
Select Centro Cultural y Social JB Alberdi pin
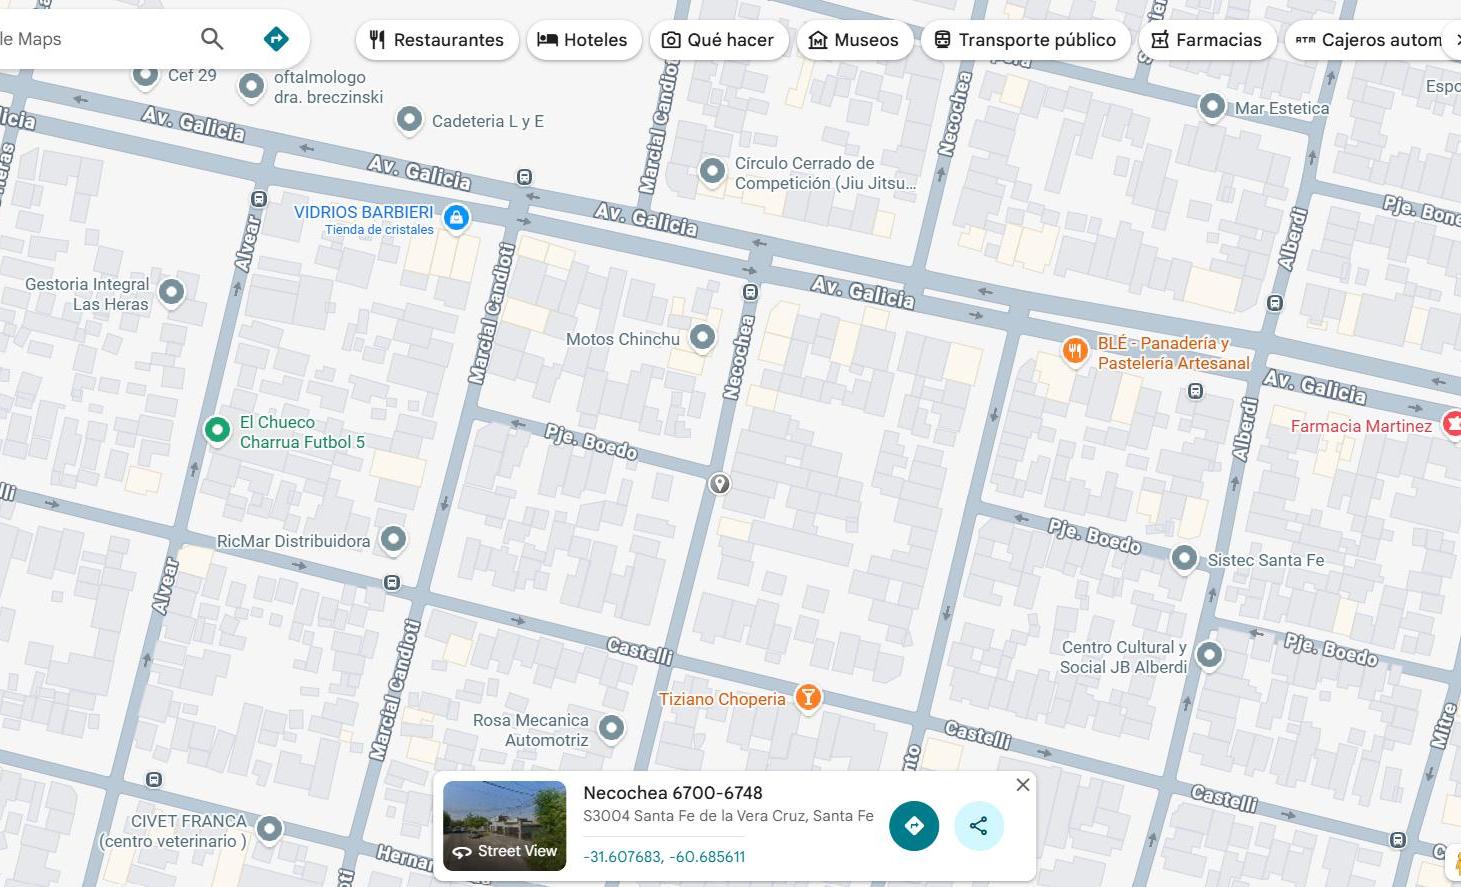click(1209, 655)
